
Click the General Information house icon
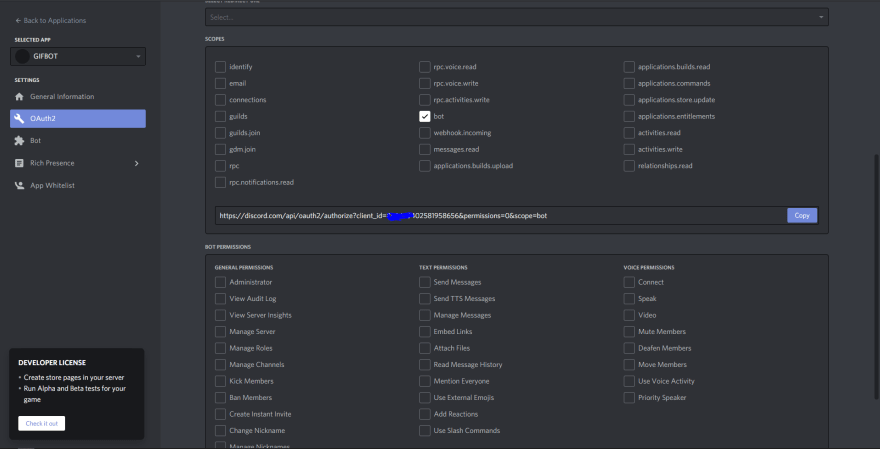tap(20, 97)
